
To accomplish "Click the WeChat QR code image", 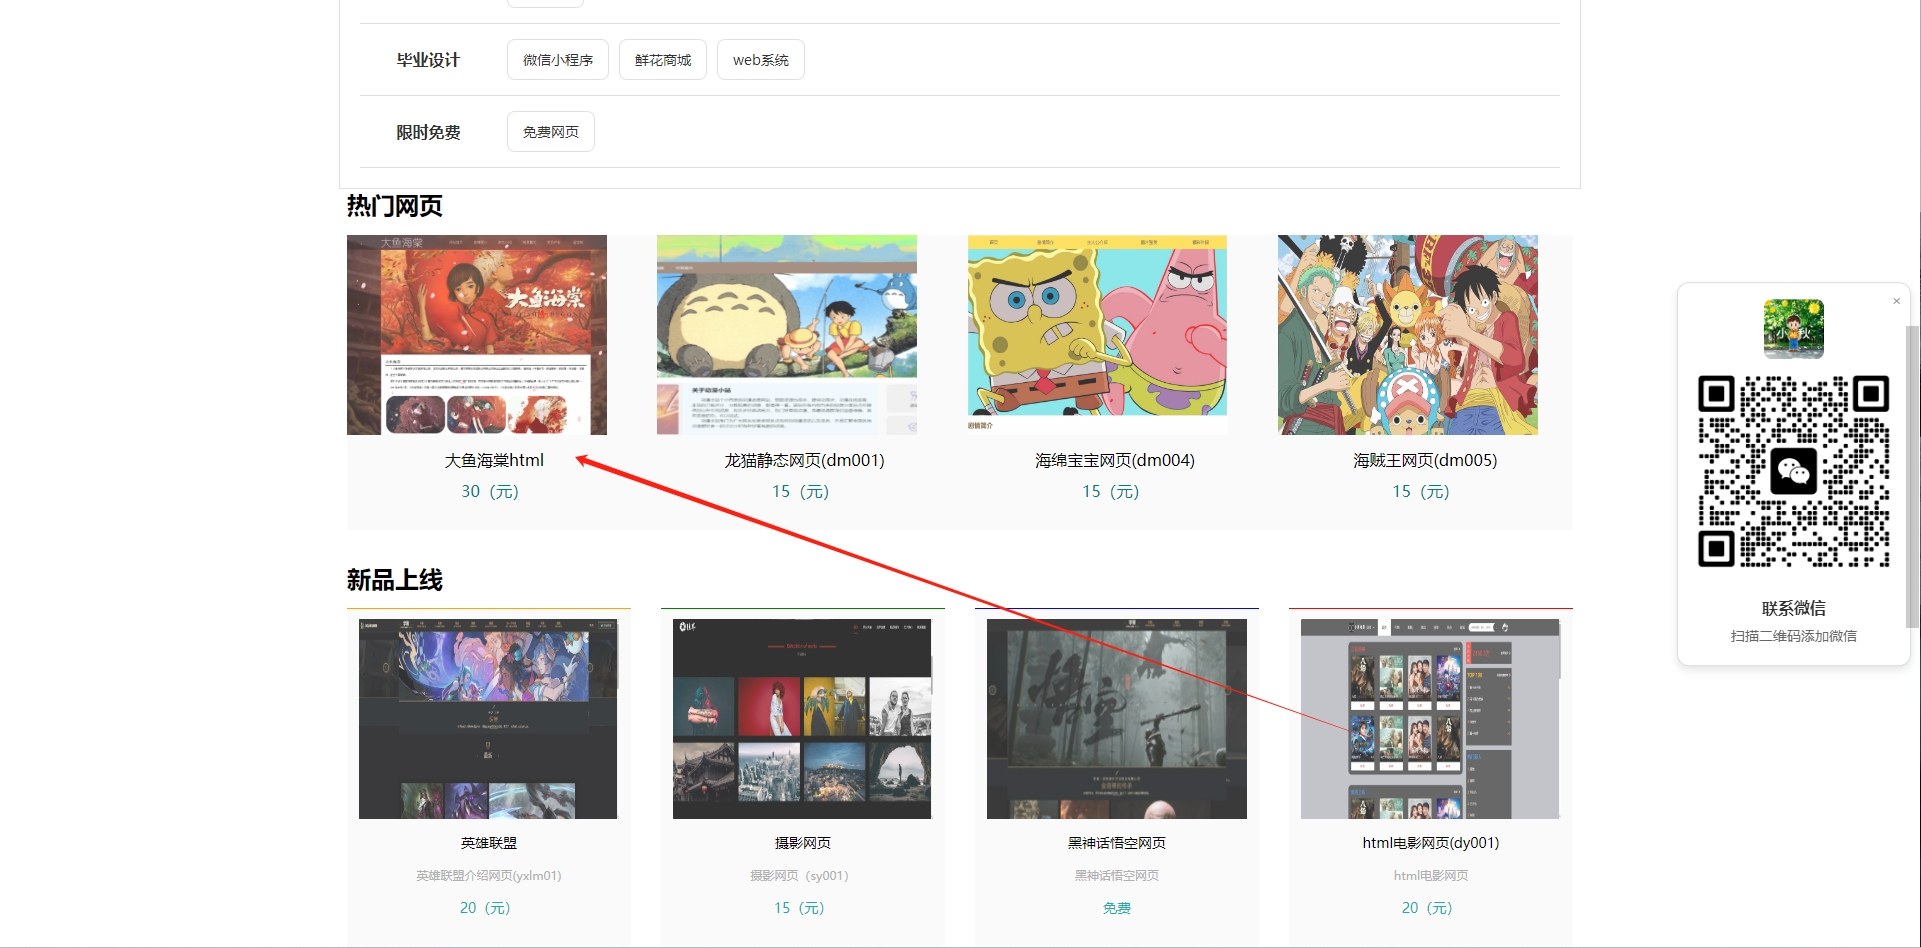I will pos(1794,472).
